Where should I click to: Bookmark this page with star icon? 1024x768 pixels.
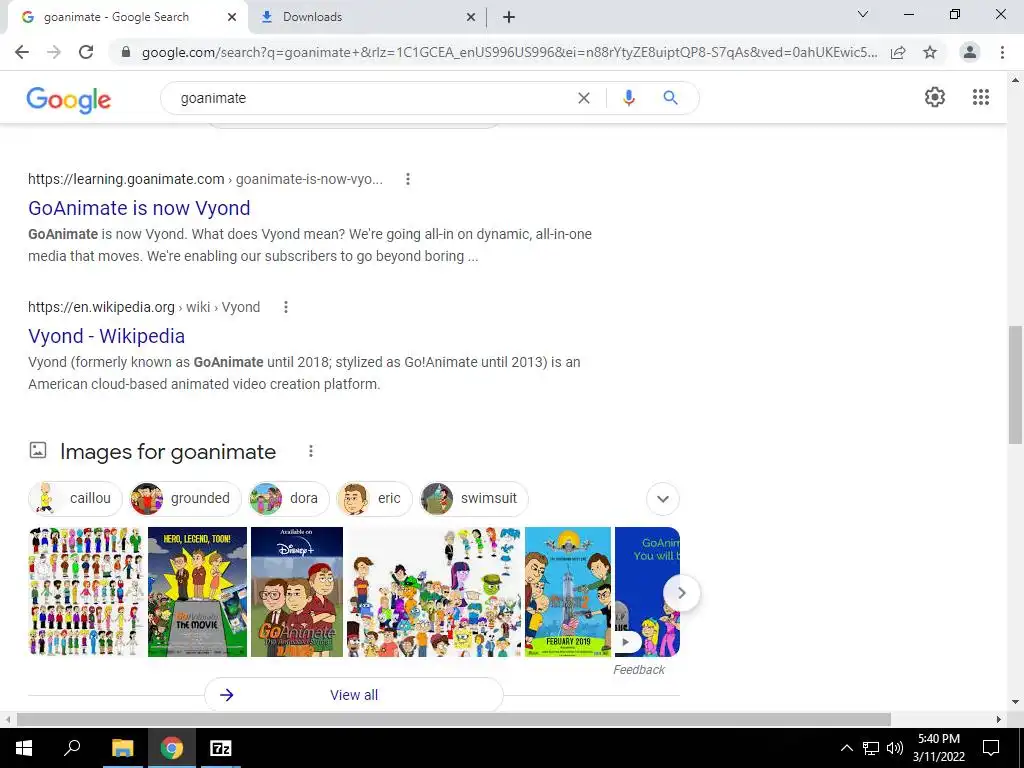[930, 52]
